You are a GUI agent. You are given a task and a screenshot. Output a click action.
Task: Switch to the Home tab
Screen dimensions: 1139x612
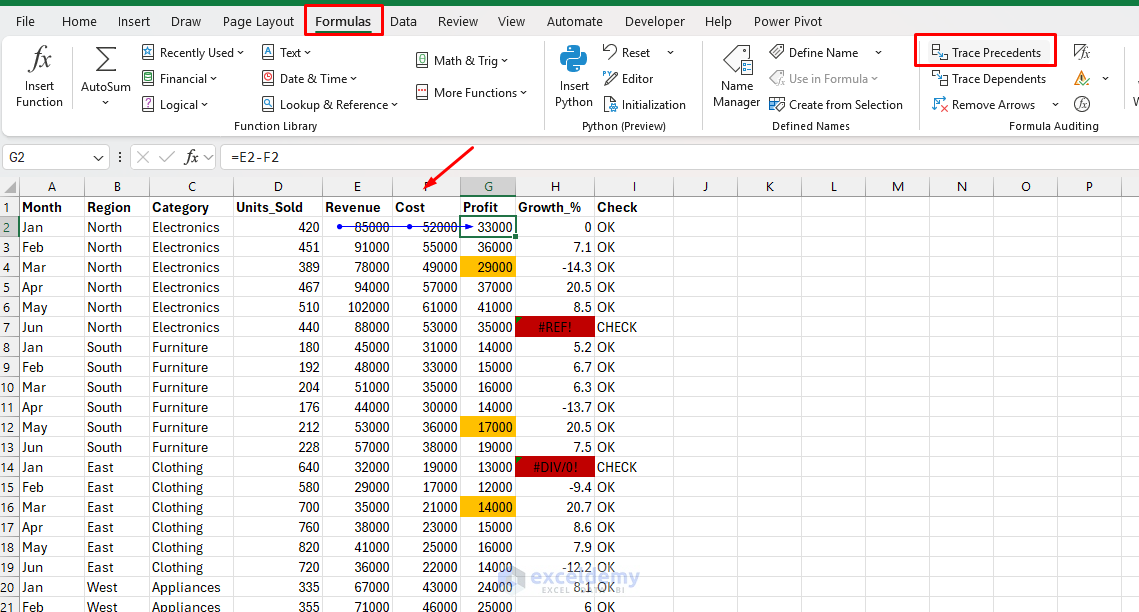(79, 21)
